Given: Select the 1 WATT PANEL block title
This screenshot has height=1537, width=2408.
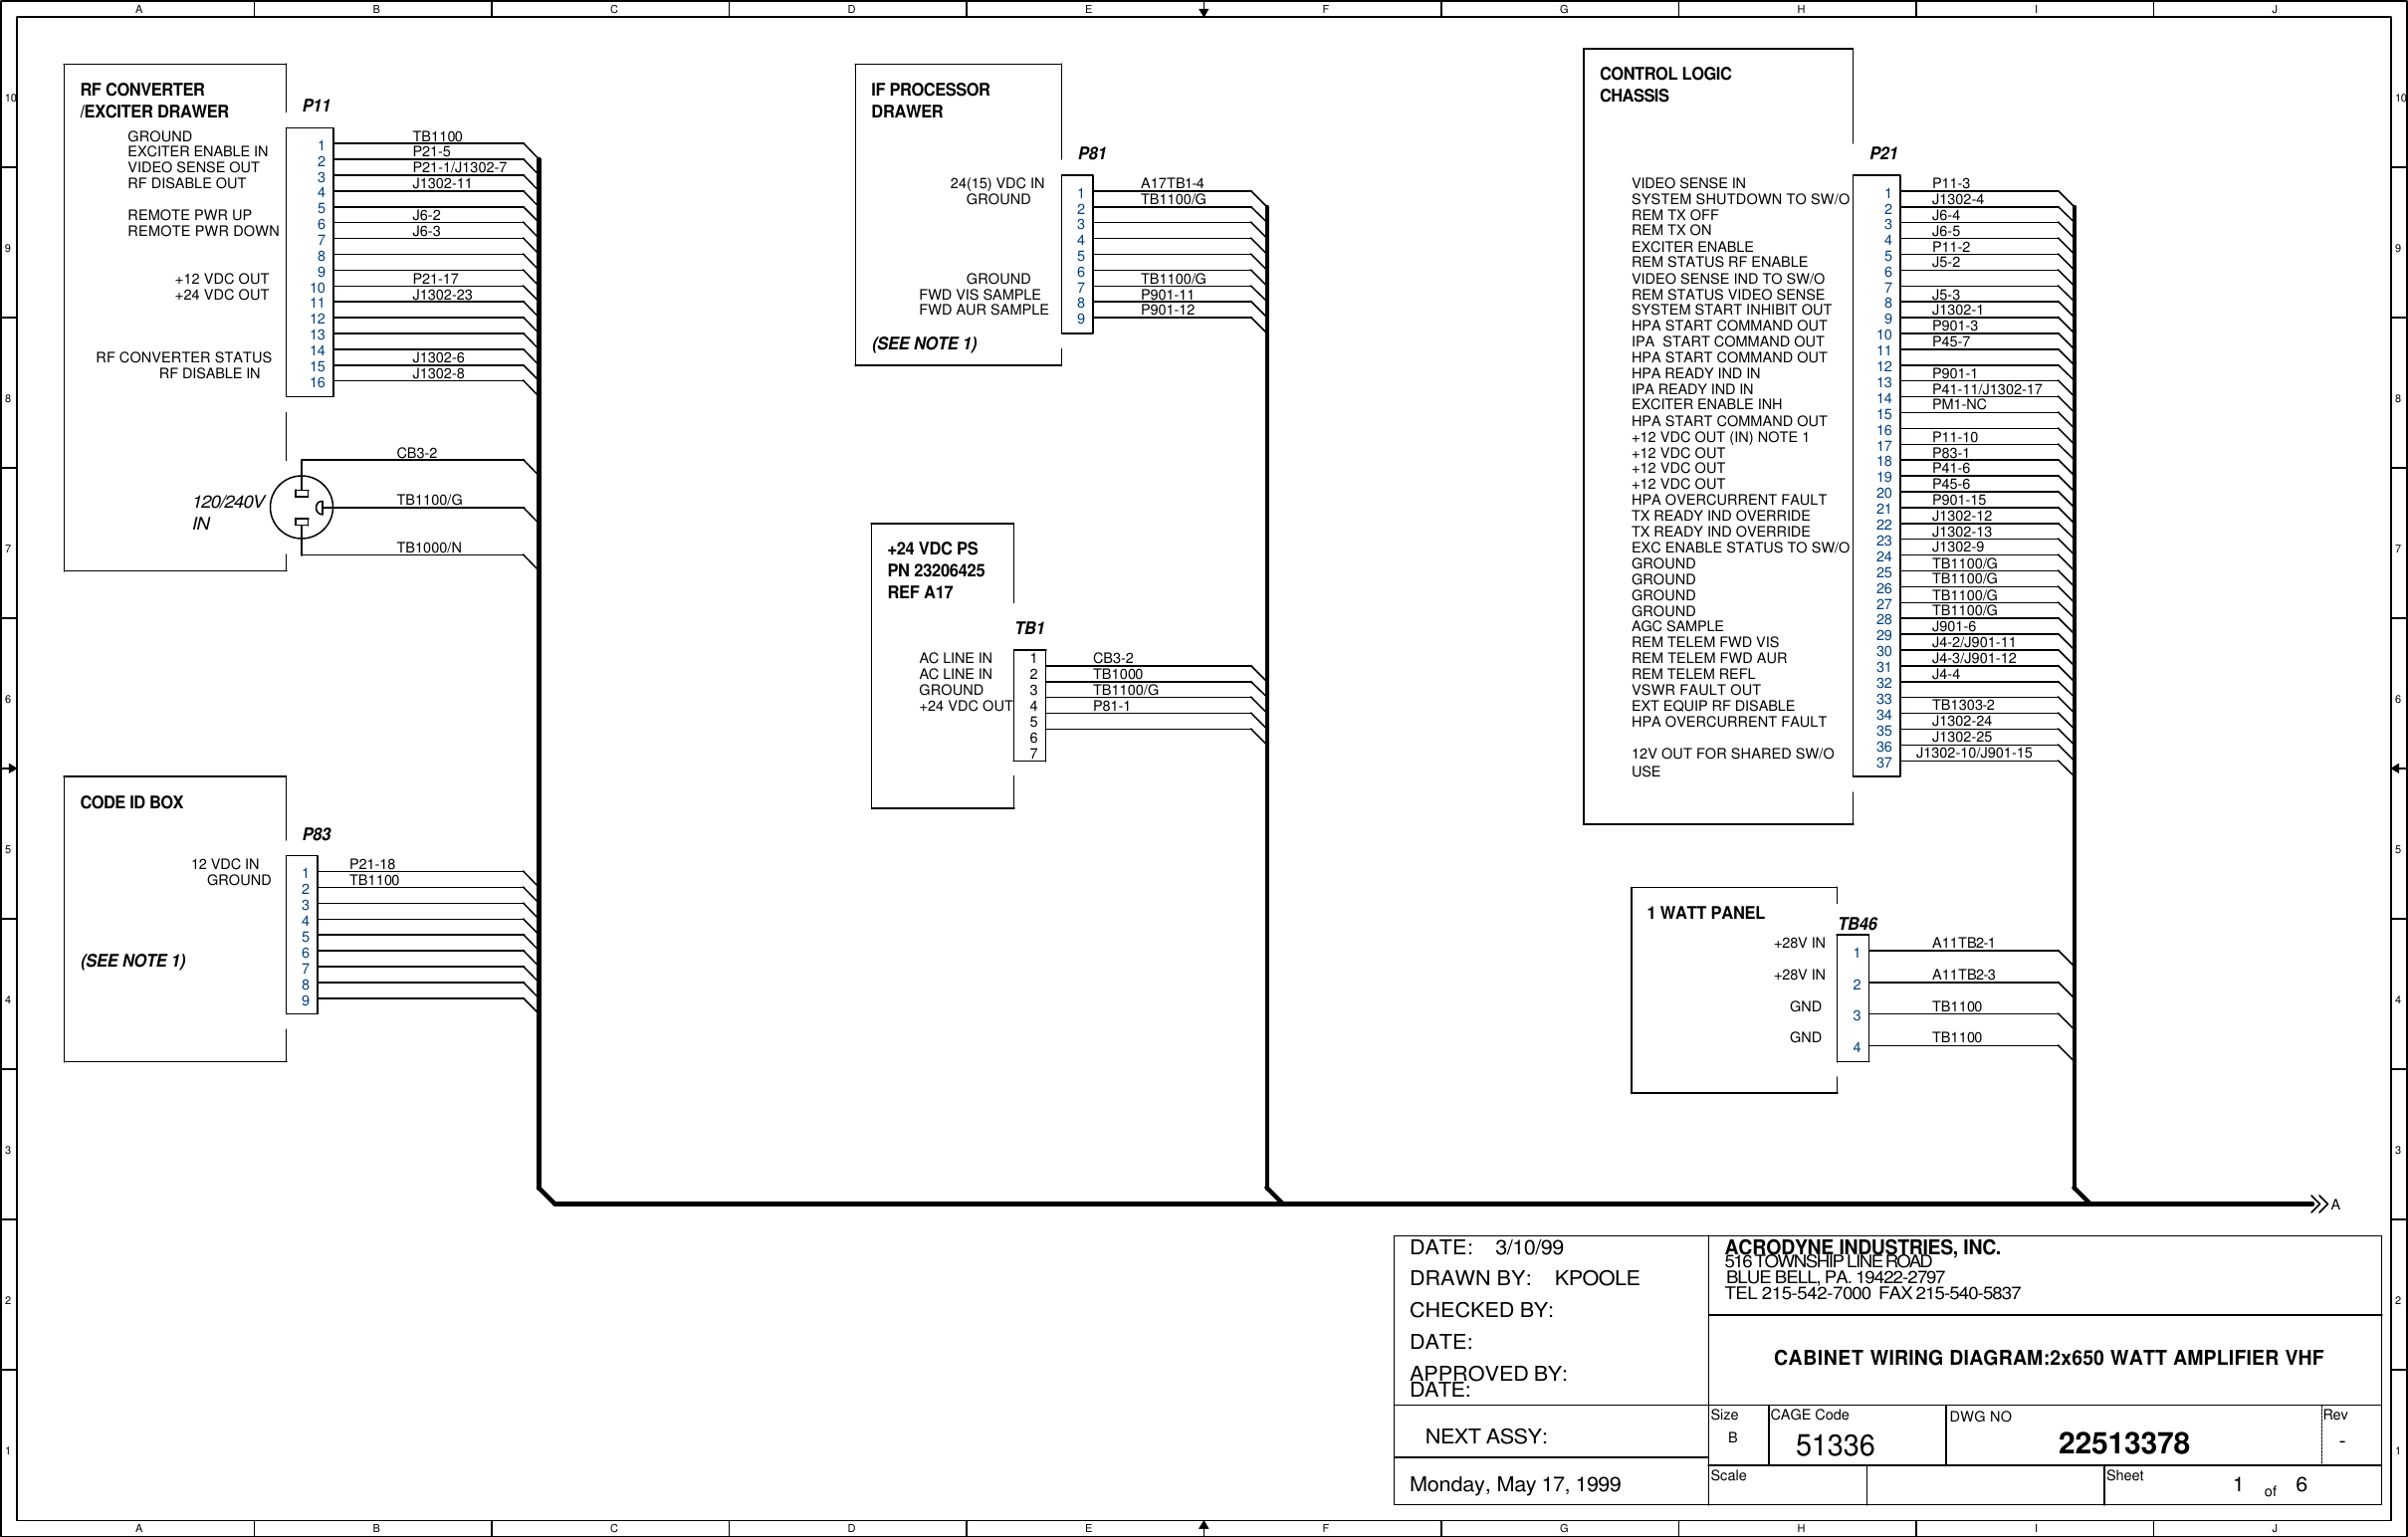Looking at the screenshot, I should coord(1705,913).
